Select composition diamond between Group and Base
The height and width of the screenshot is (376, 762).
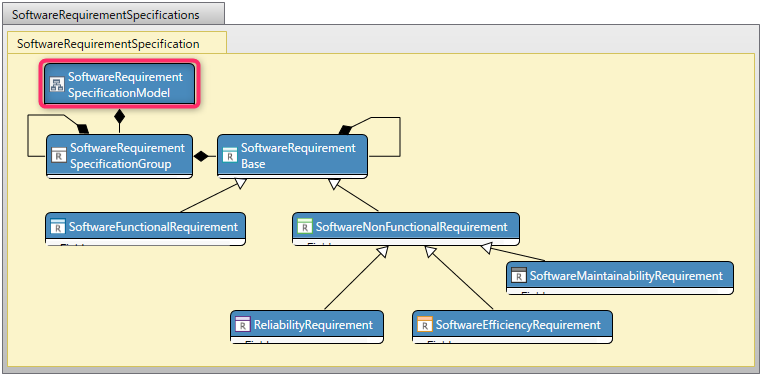201,156
